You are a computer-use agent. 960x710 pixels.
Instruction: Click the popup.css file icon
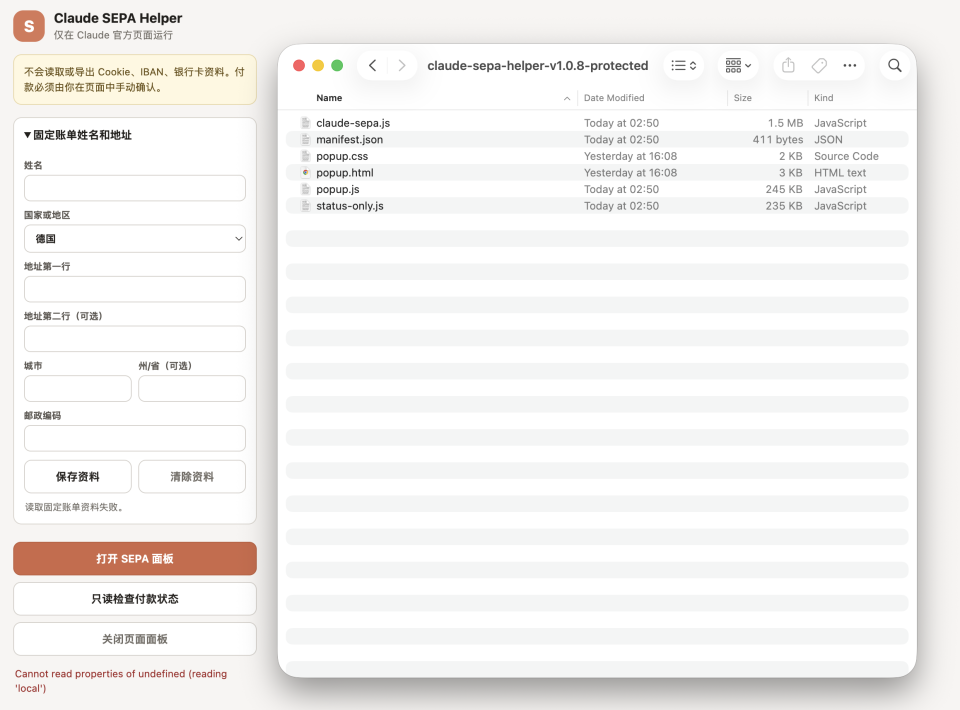[306, 156]
